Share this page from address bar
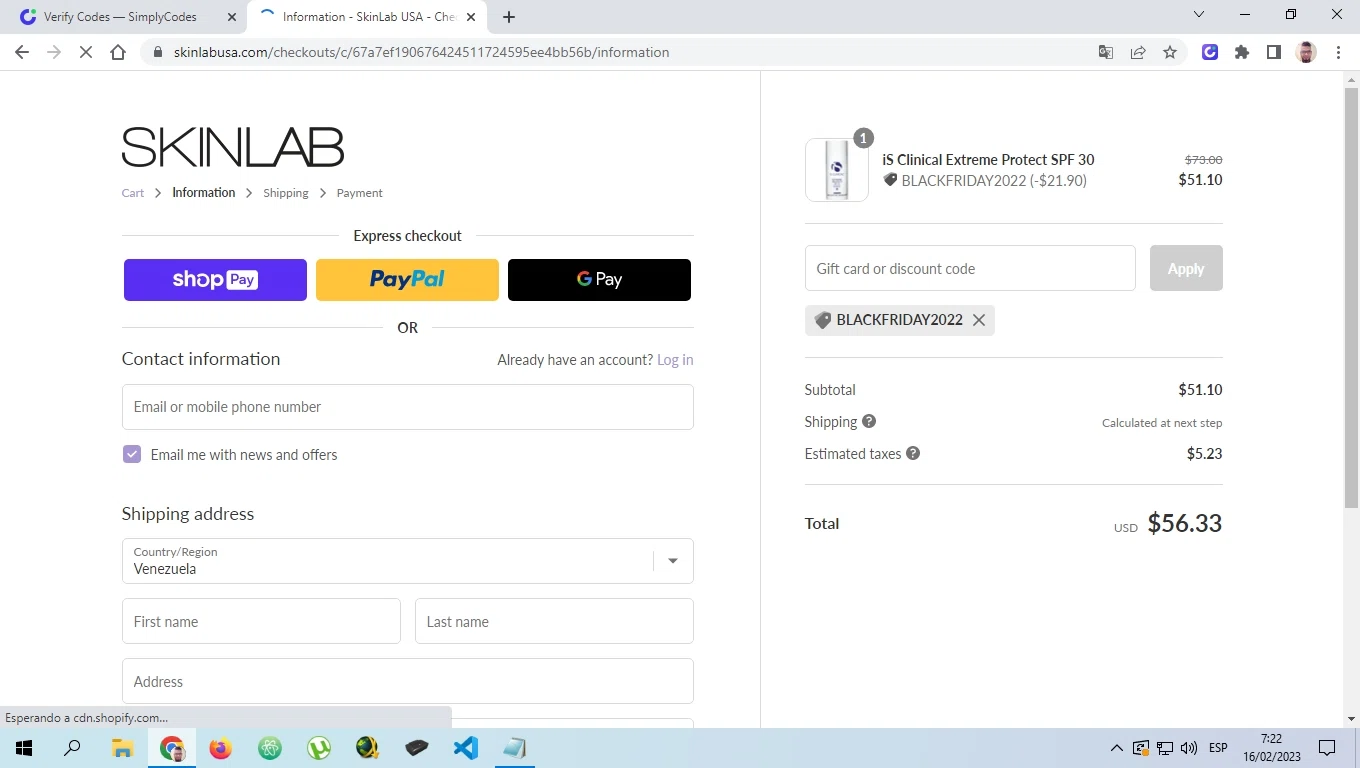1360x768 pixels. (x=1138, y=52)
